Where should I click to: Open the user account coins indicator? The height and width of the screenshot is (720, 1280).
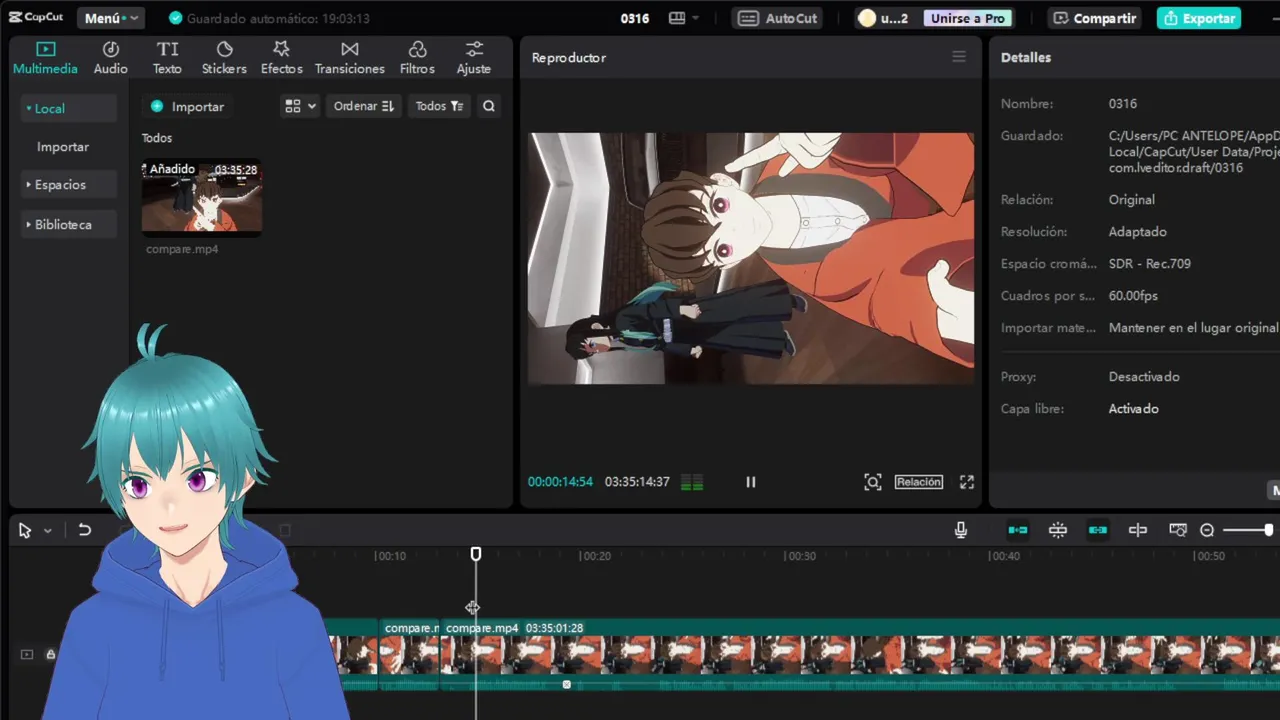coord(883,18)
